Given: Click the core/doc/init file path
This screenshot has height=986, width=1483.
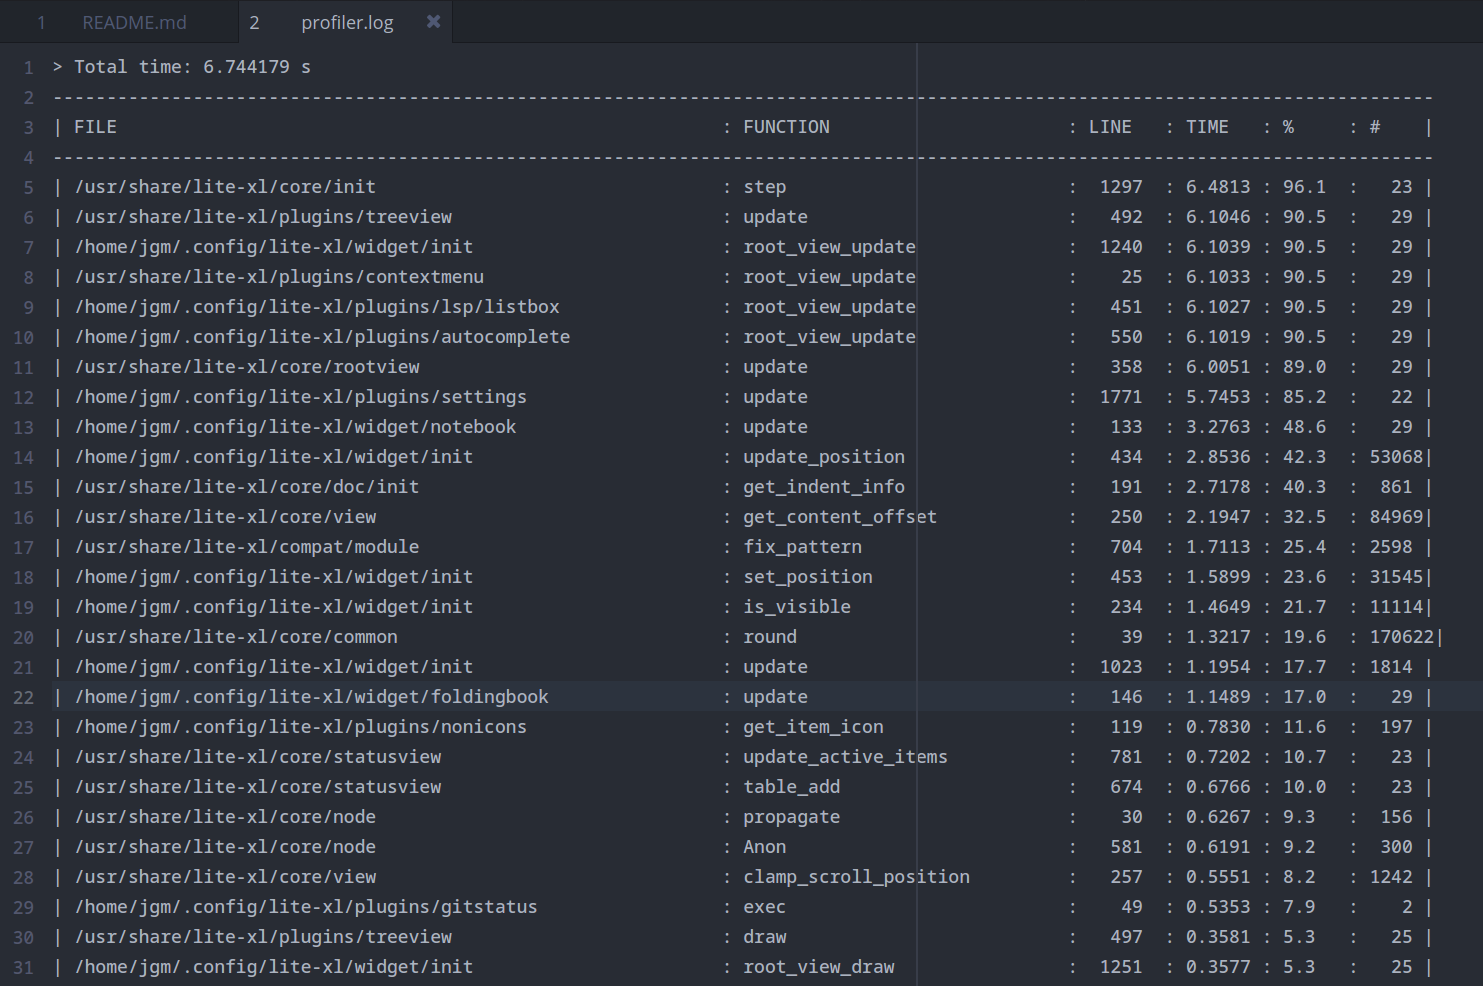Looking at the screenshot, I should click(x=247, y=487).
